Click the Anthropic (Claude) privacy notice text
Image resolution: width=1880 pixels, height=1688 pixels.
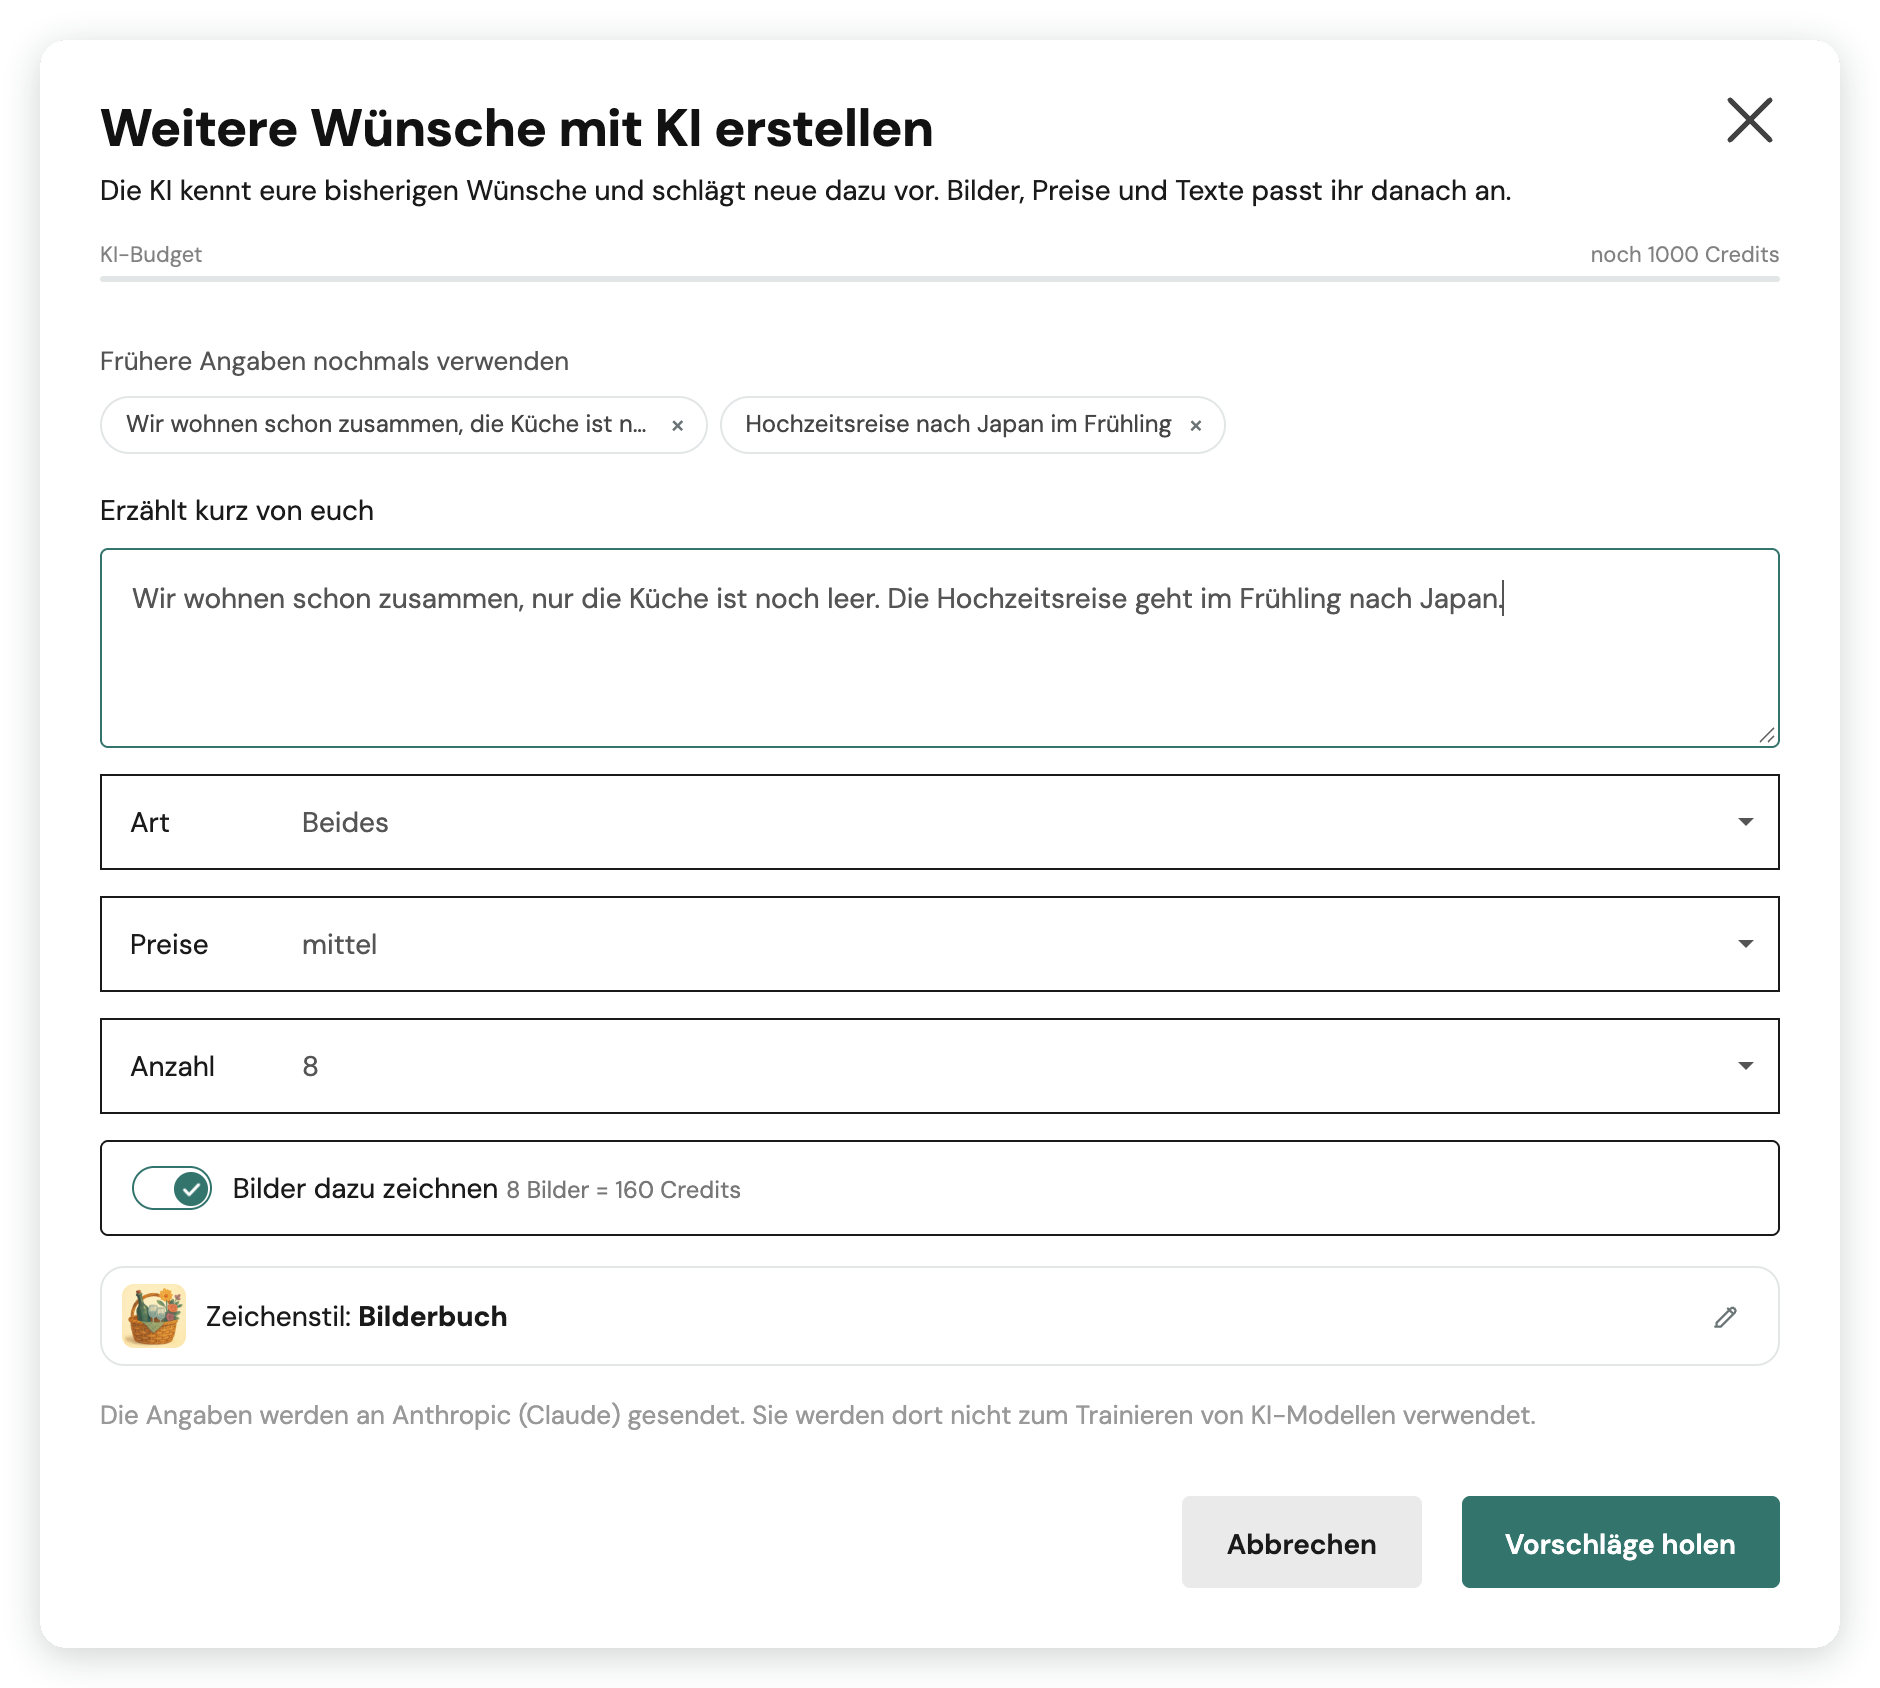click(x=817, y=1415)
